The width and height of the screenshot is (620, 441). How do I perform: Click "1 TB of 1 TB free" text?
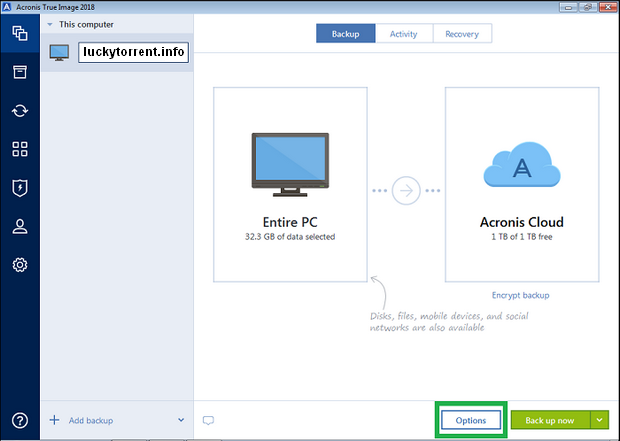522,237
